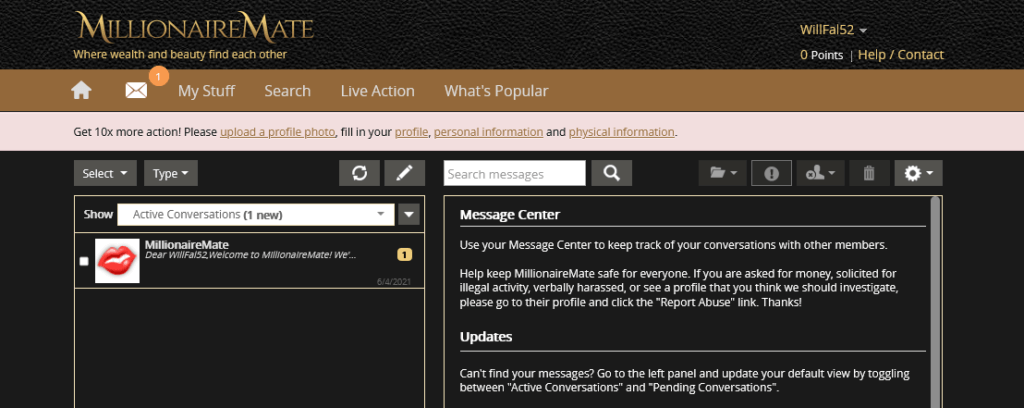The width and height of the screenshot is (1024, 408).
Task: Open the mail envelope inbox icon
Action: pyautogui.click(x=136, y=91)
